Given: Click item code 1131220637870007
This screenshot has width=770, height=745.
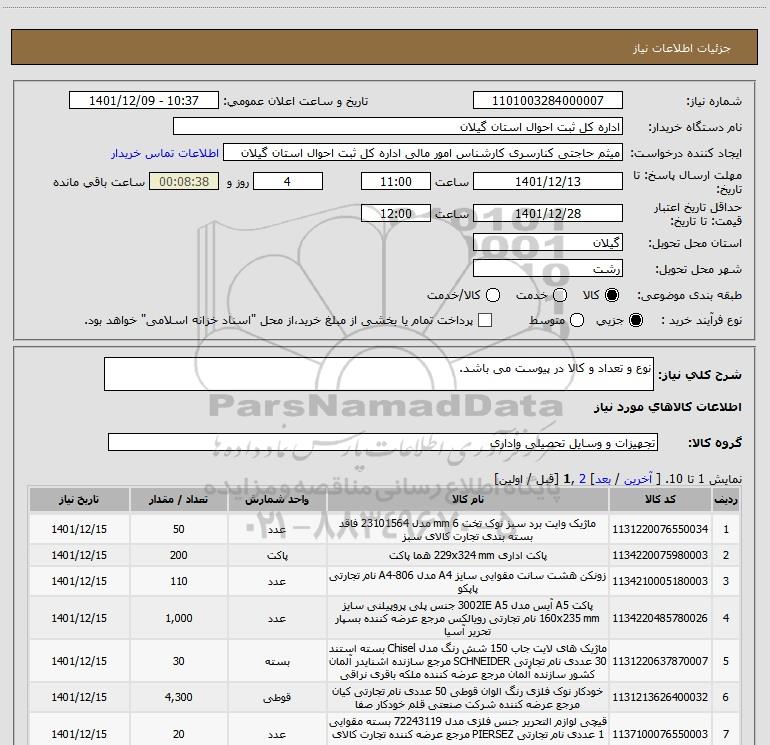Looking at the screenshot, I should coord(660,661).
